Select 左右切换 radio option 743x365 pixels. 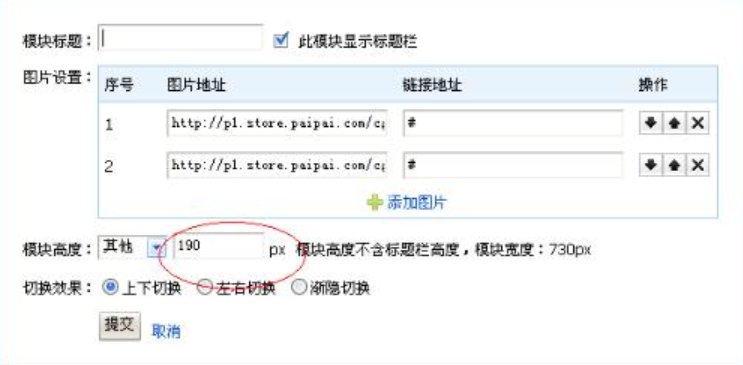coord(204,287)
